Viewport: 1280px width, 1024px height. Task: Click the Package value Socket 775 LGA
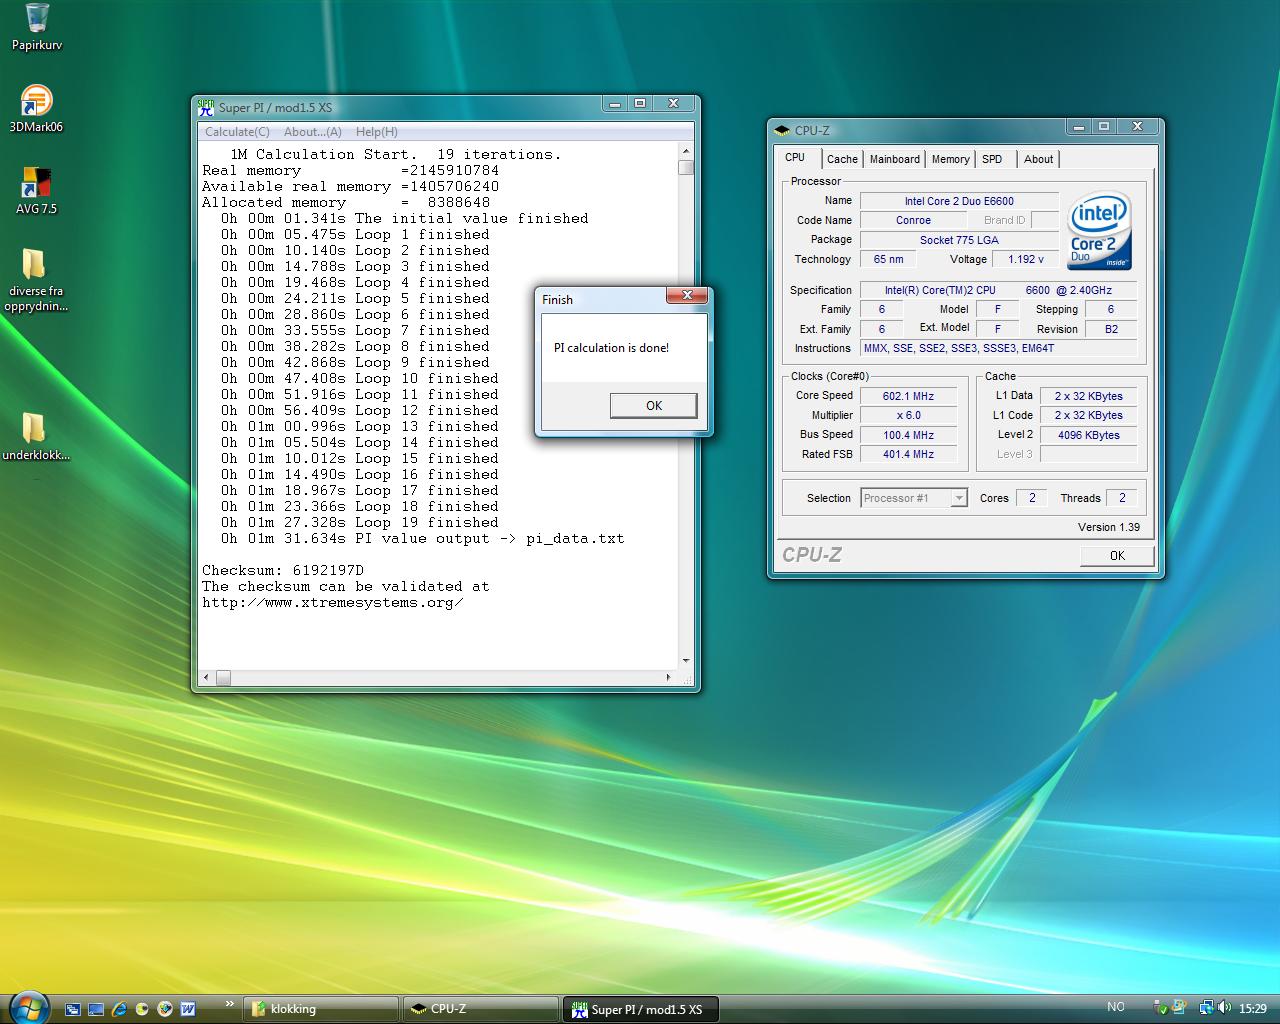[959, 240]
